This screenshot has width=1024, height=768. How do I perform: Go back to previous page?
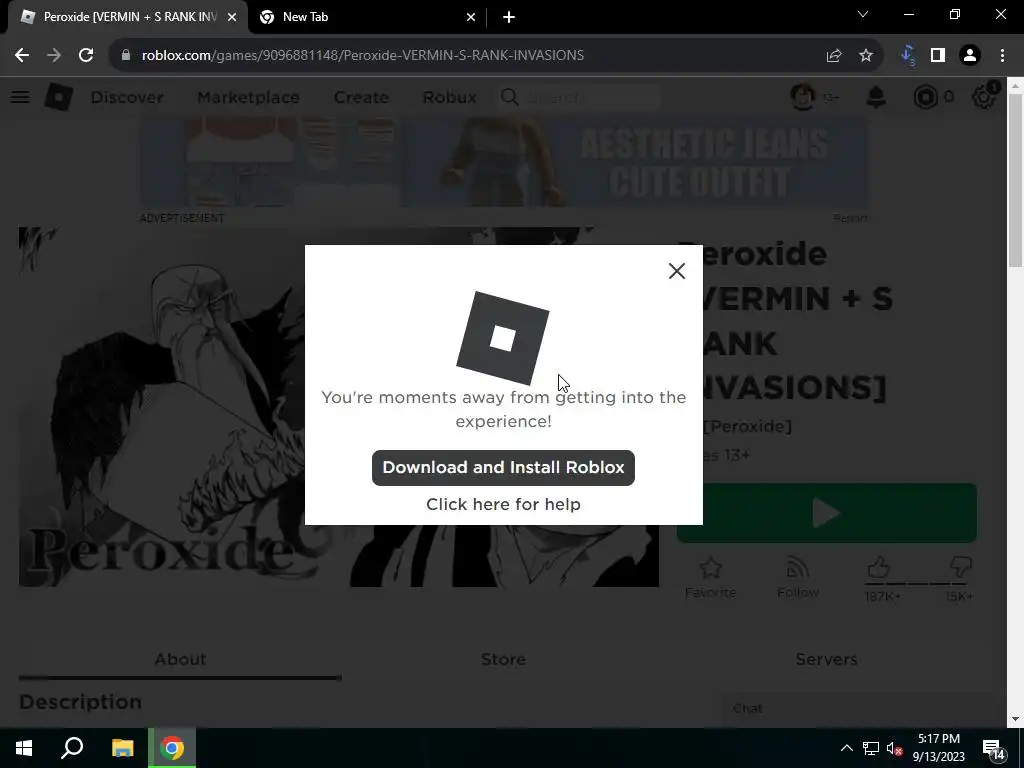point(22,56)
